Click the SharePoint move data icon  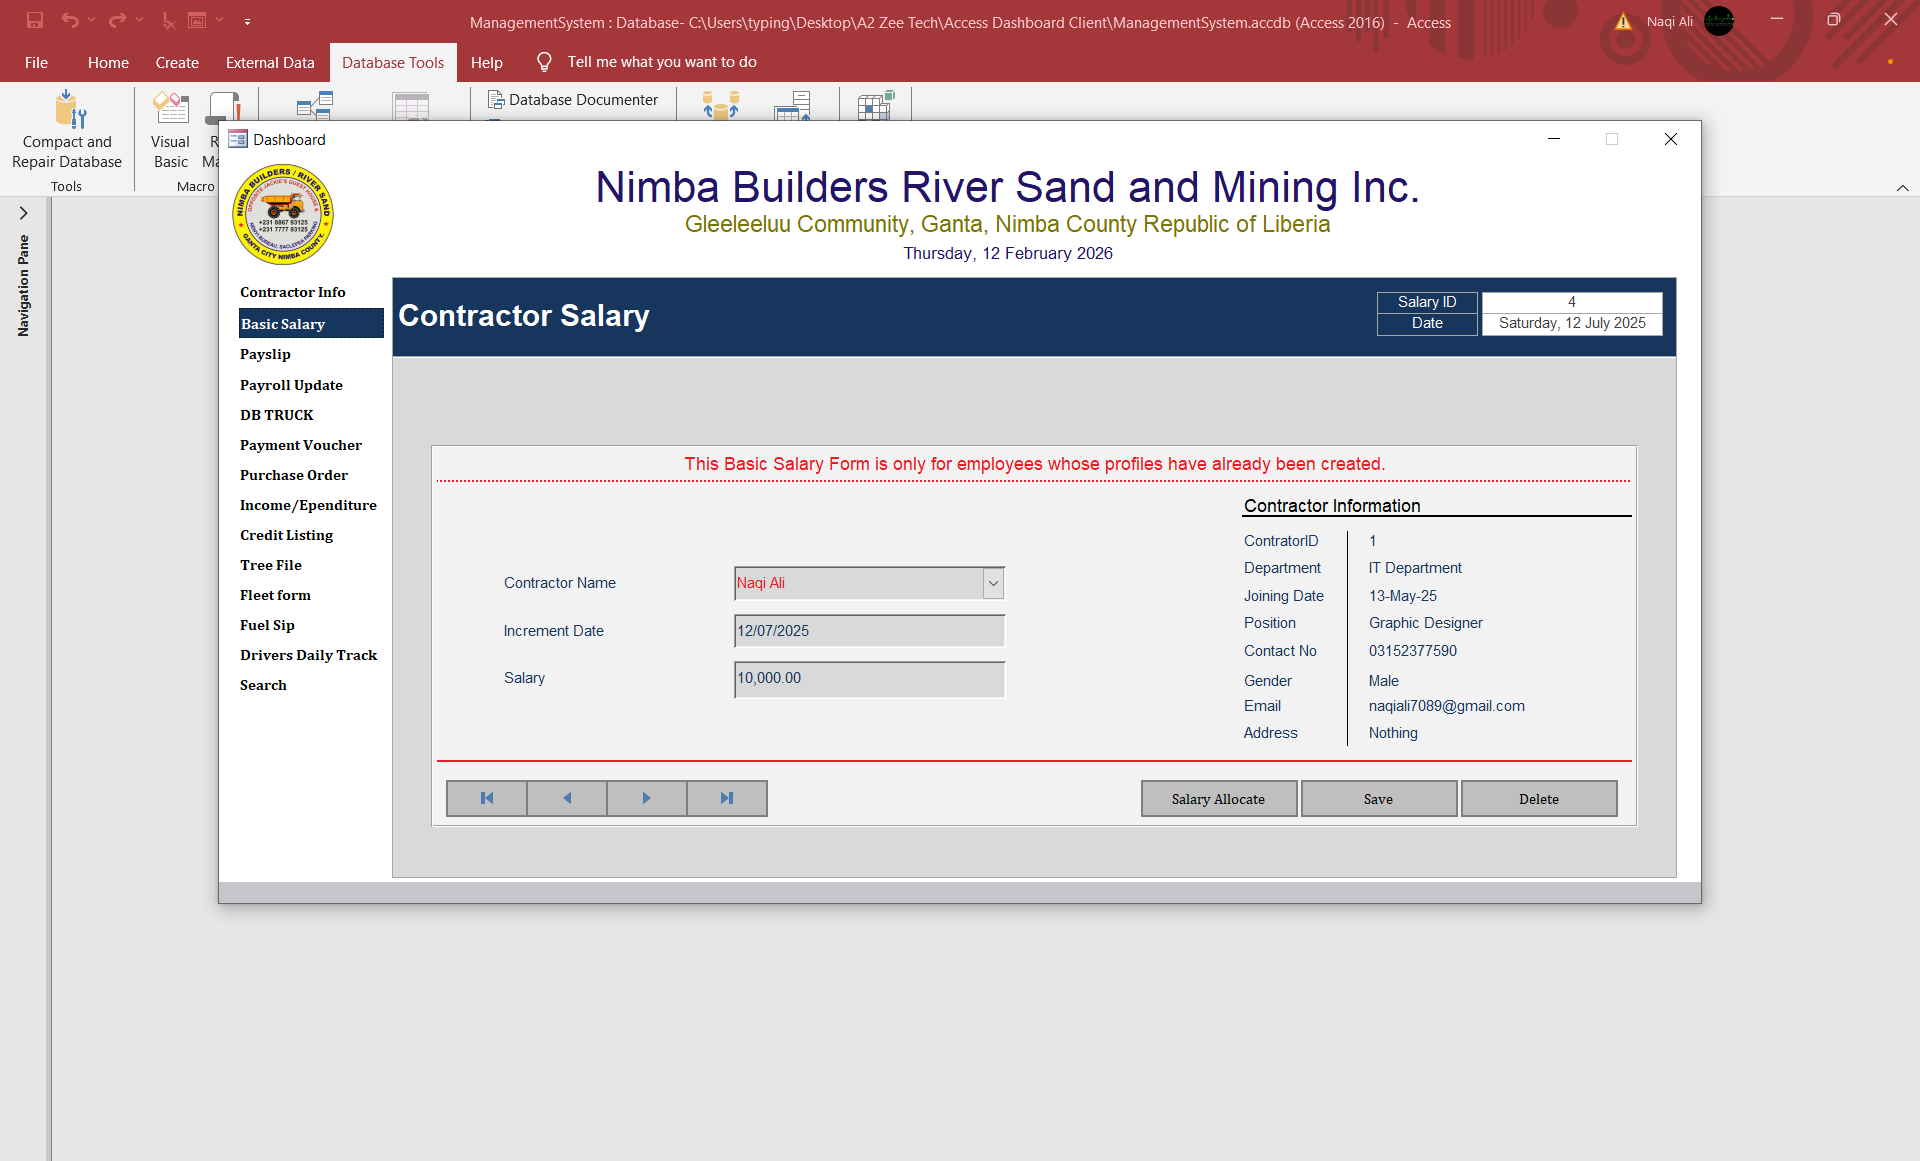tap(793, 105)
